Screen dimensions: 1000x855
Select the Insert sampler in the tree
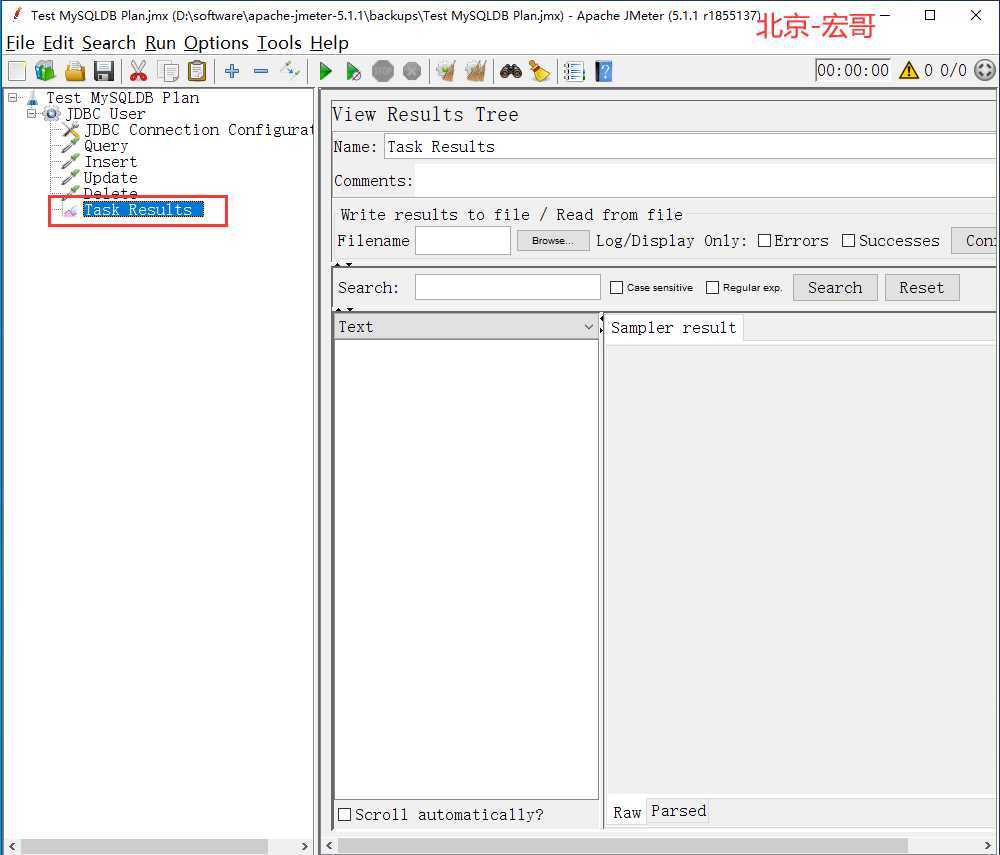[110, 162]
